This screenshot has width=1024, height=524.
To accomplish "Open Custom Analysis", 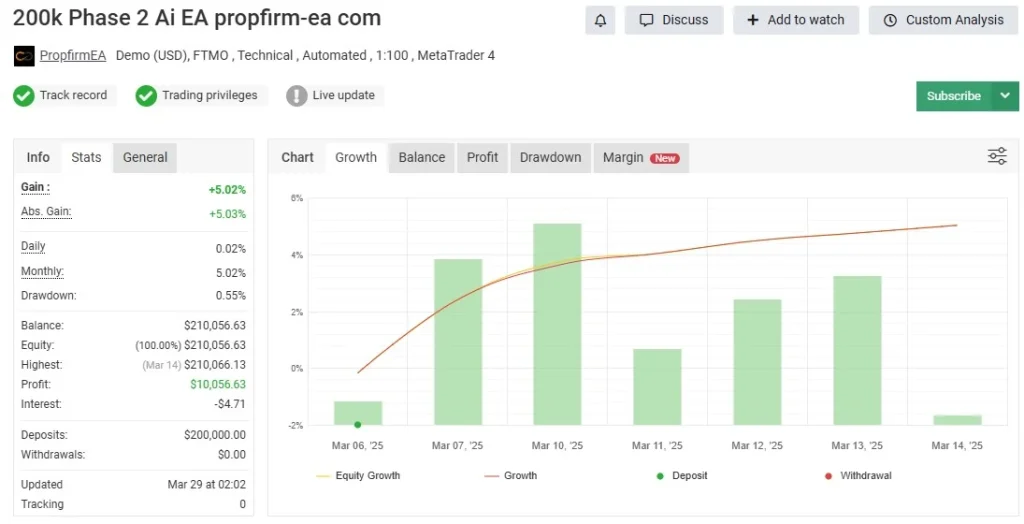I will 944,20.
